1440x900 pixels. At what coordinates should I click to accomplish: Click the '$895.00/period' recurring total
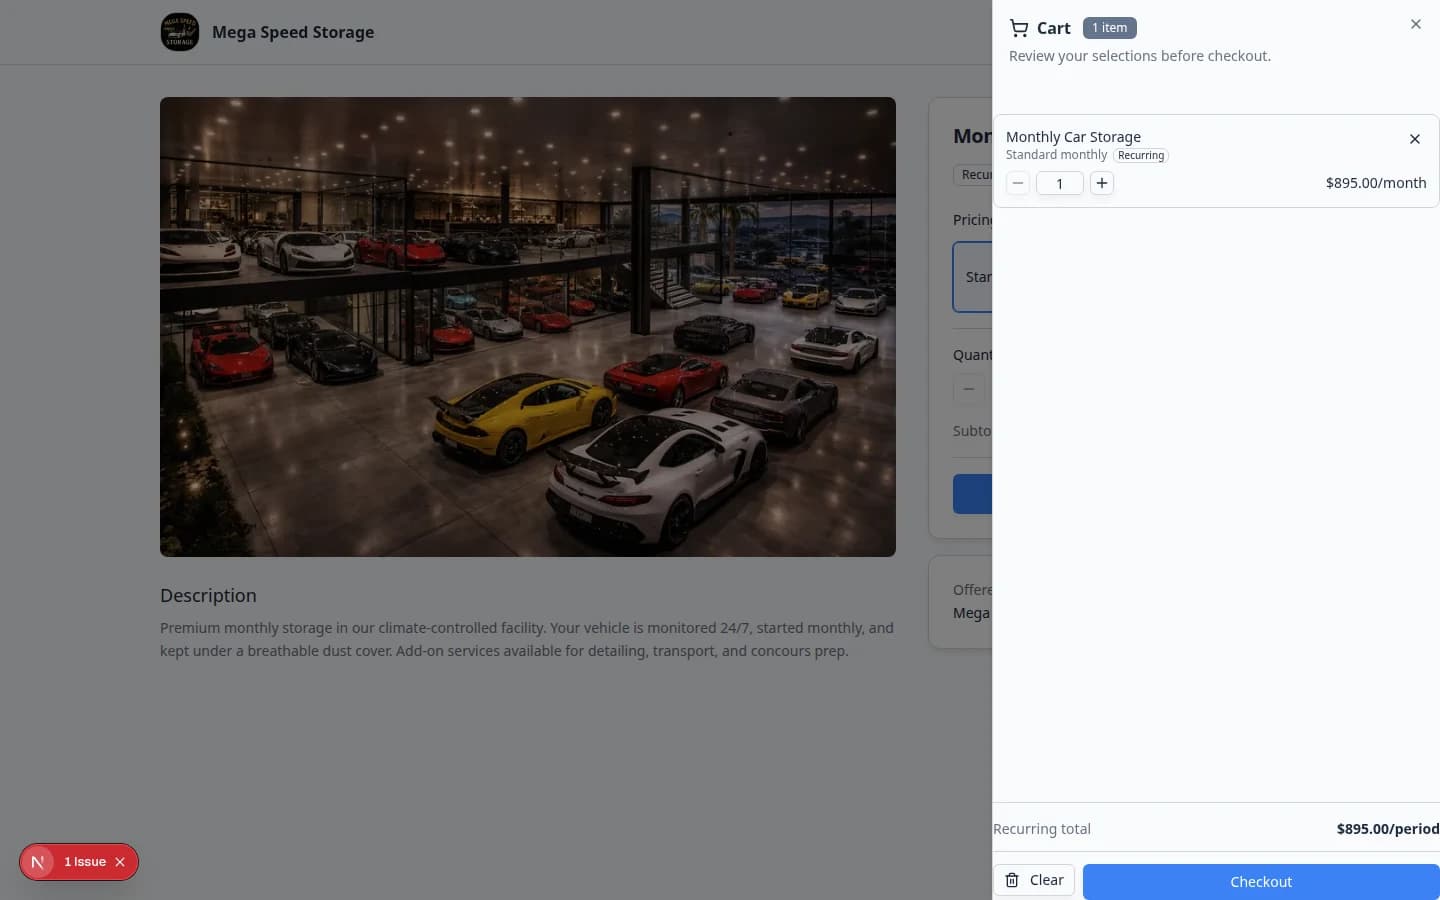coord(1388,829)
